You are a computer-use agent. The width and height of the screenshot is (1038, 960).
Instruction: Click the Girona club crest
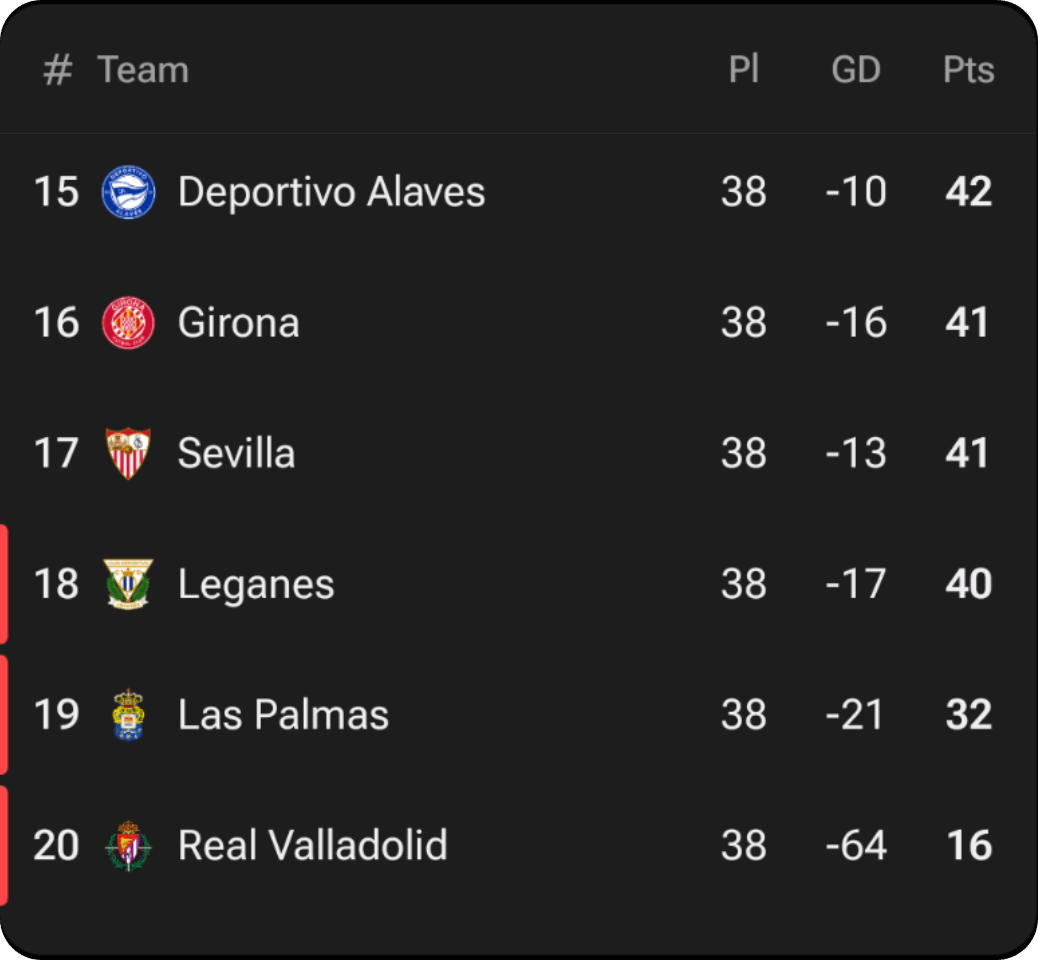(129, 323)
